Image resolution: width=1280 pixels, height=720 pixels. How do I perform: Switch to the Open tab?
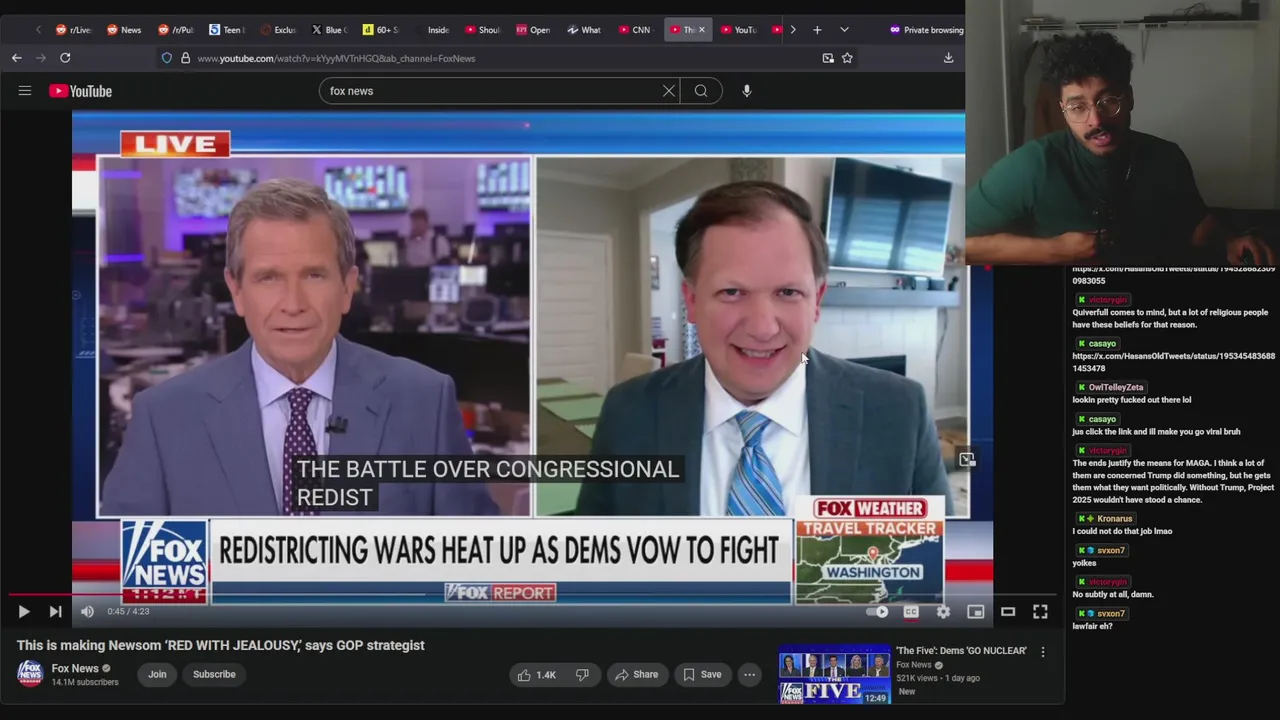[x=534, y=30]
